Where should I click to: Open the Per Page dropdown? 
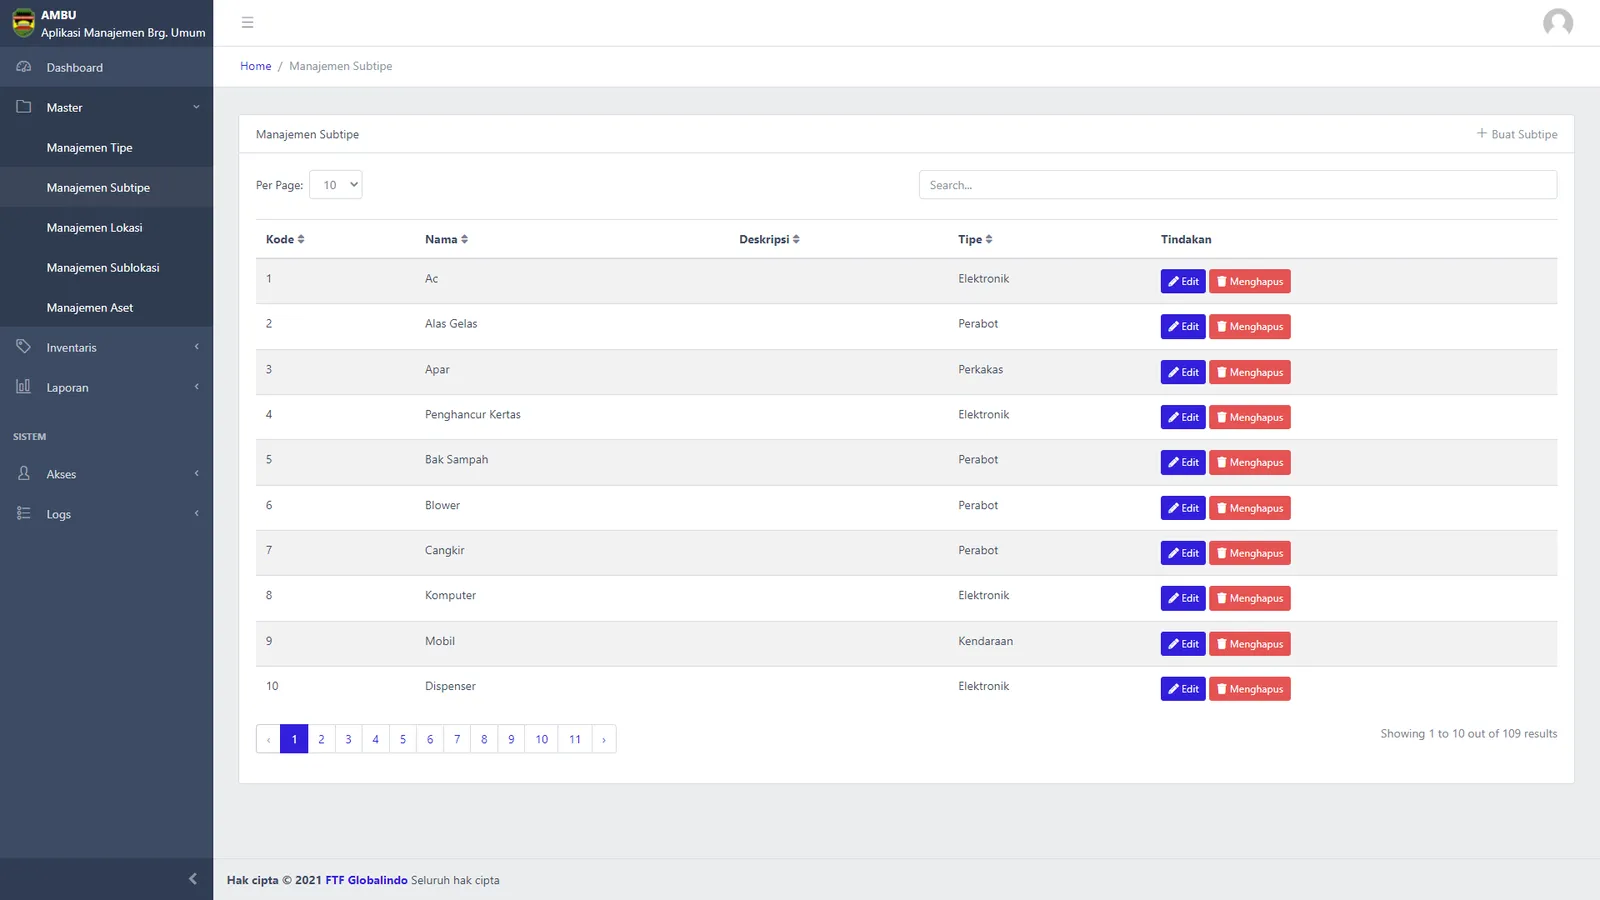click(x=336, y=185)
